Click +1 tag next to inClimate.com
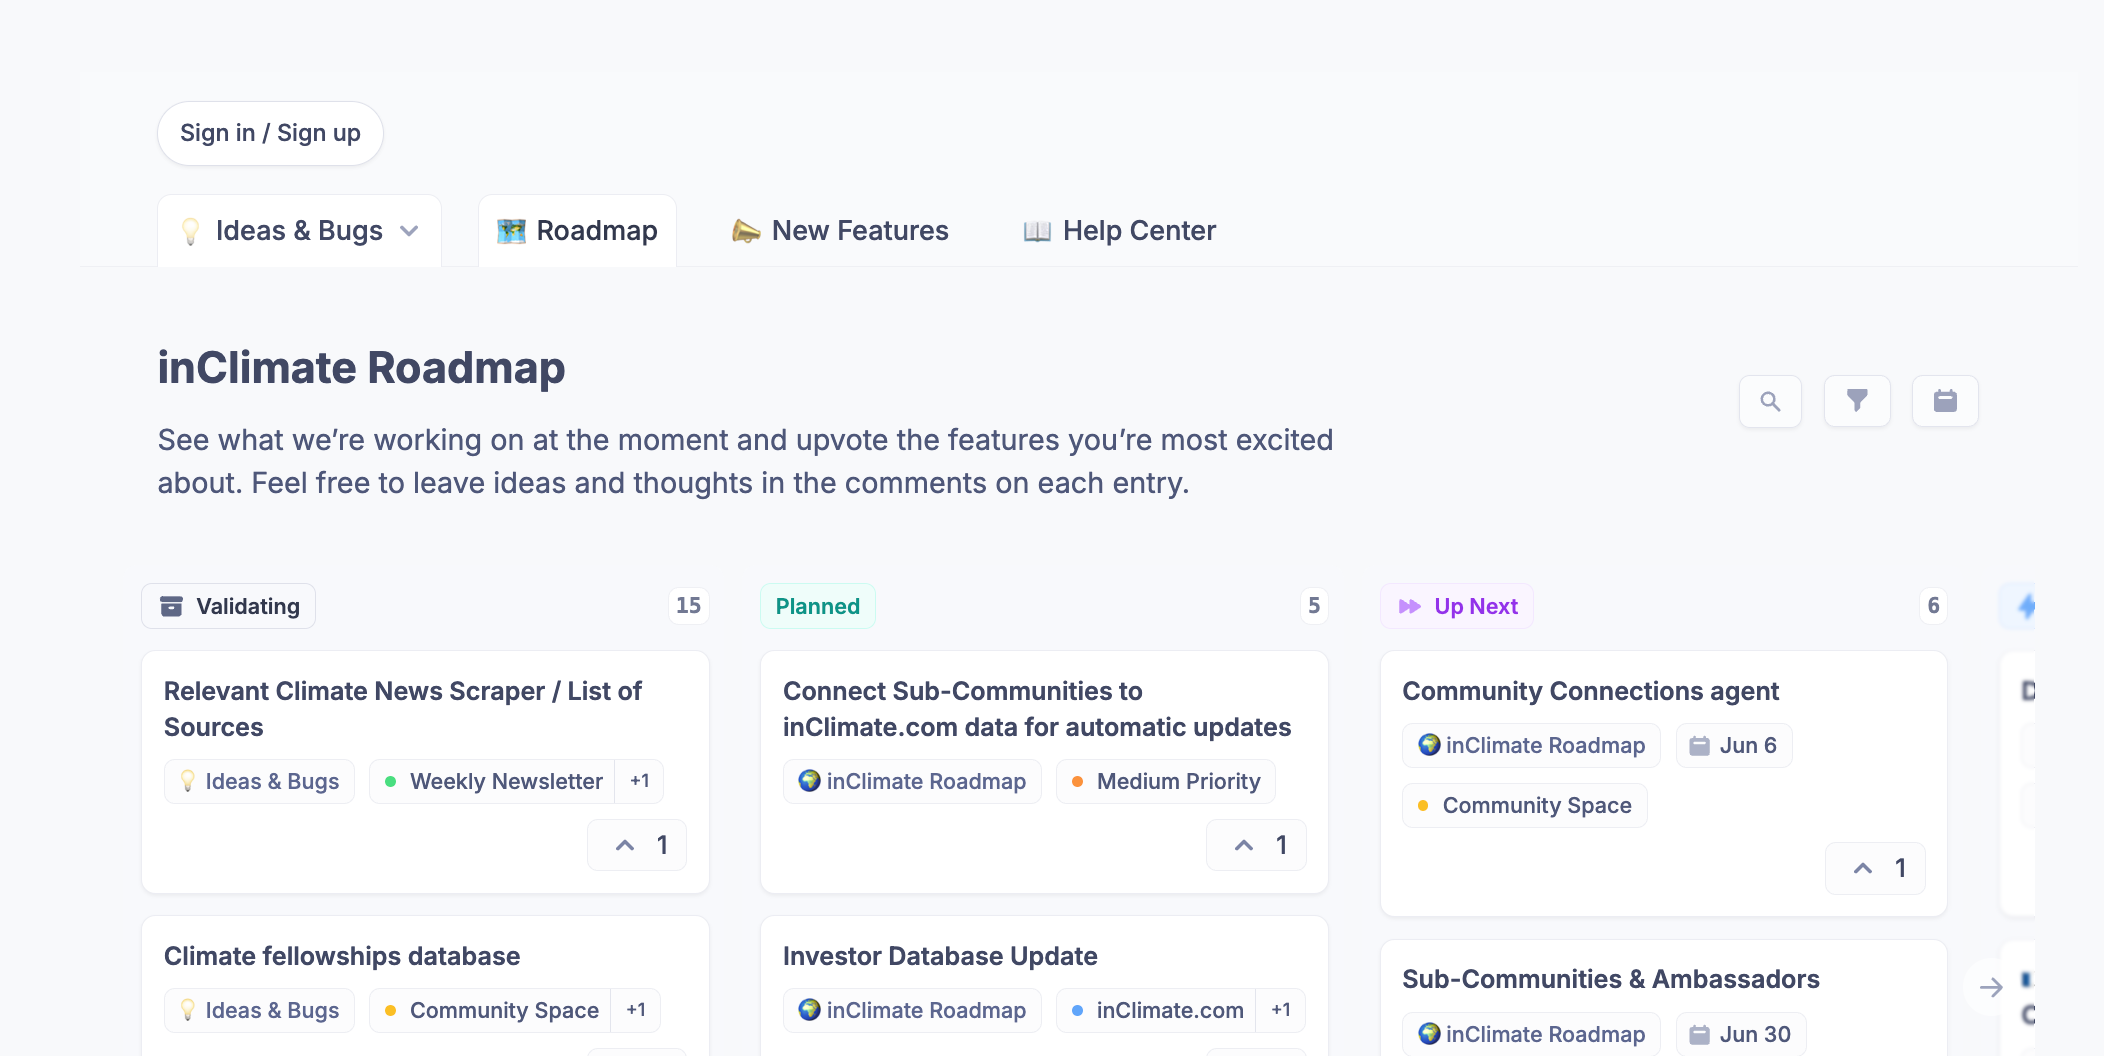This screenshot has width=2104, height=1056. [x=1281, y=1010]
